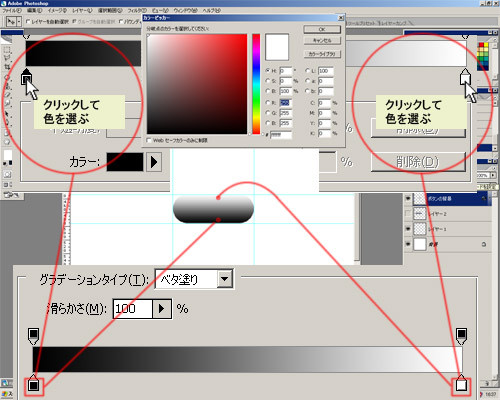Select the L radio button in color picker
500x400 pixels.
tap(307, 71)
